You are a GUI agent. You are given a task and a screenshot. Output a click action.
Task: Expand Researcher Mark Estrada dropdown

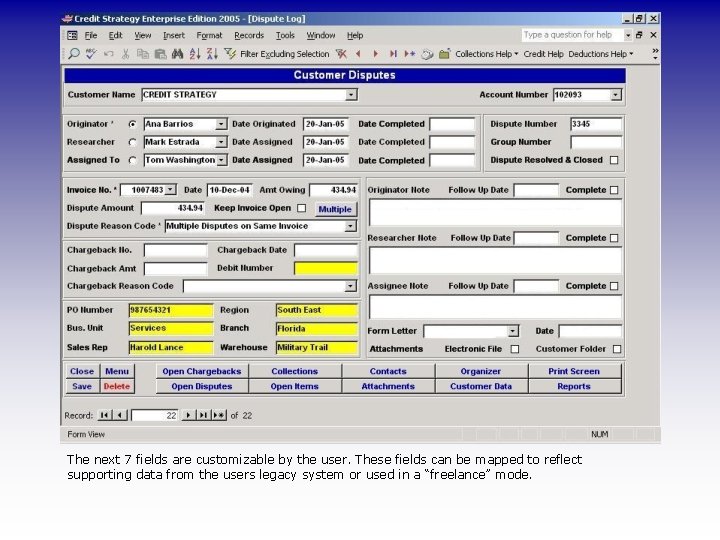221,142
